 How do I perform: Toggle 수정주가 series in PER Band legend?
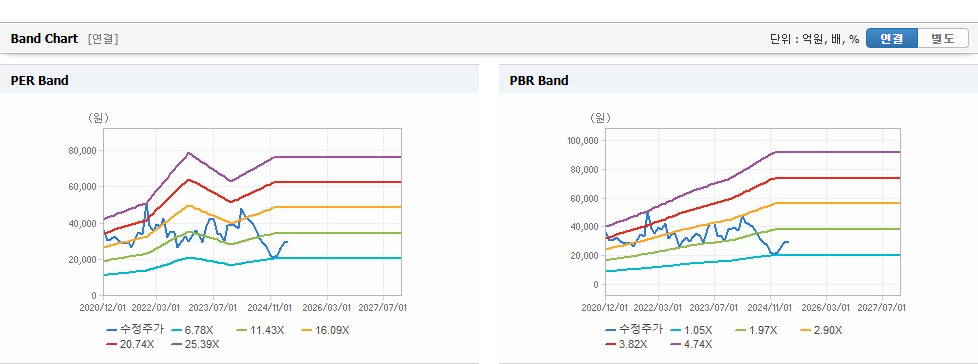pos(135,330)
